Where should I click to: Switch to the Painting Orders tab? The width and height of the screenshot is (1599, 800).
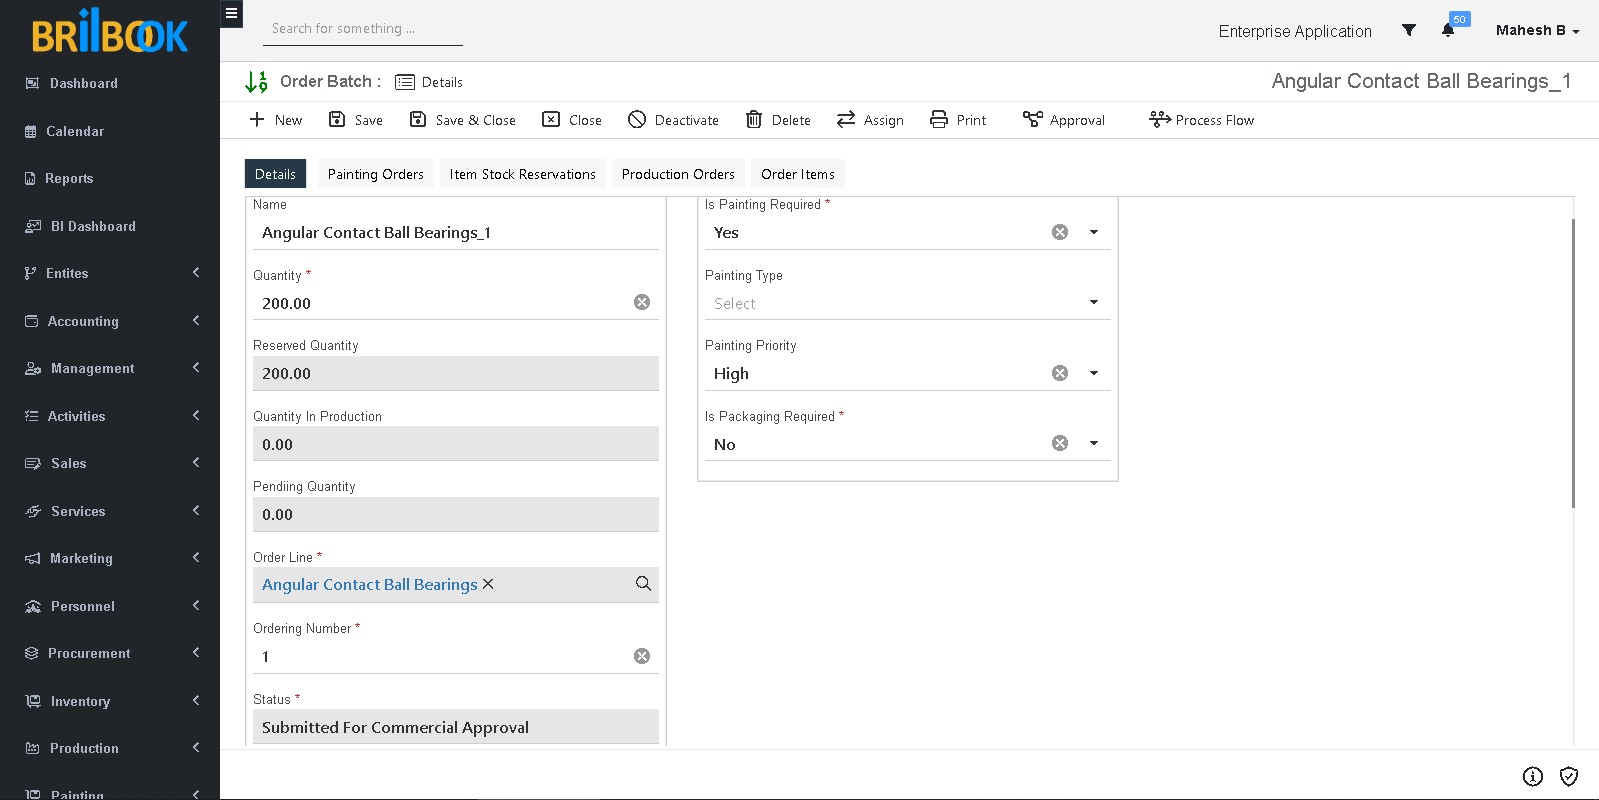coord(375,174)
